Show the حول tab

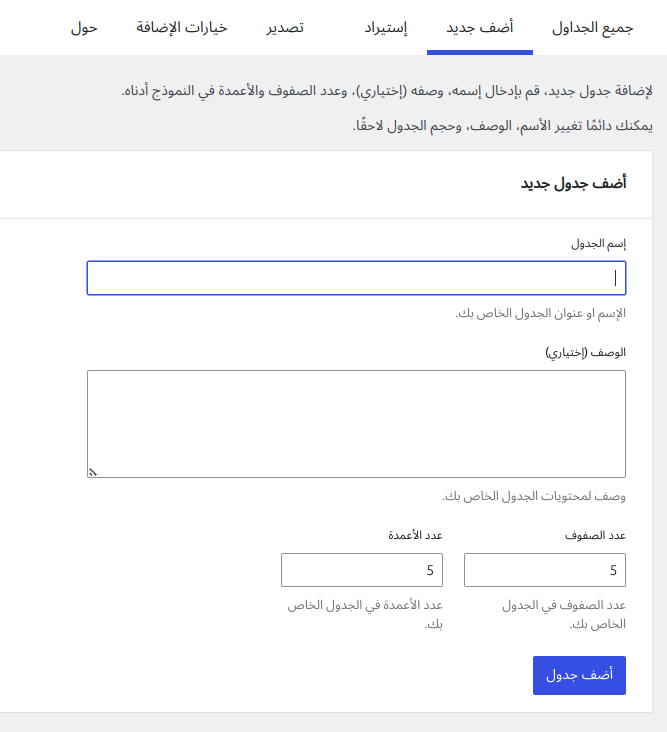click(x=84, y=27)
